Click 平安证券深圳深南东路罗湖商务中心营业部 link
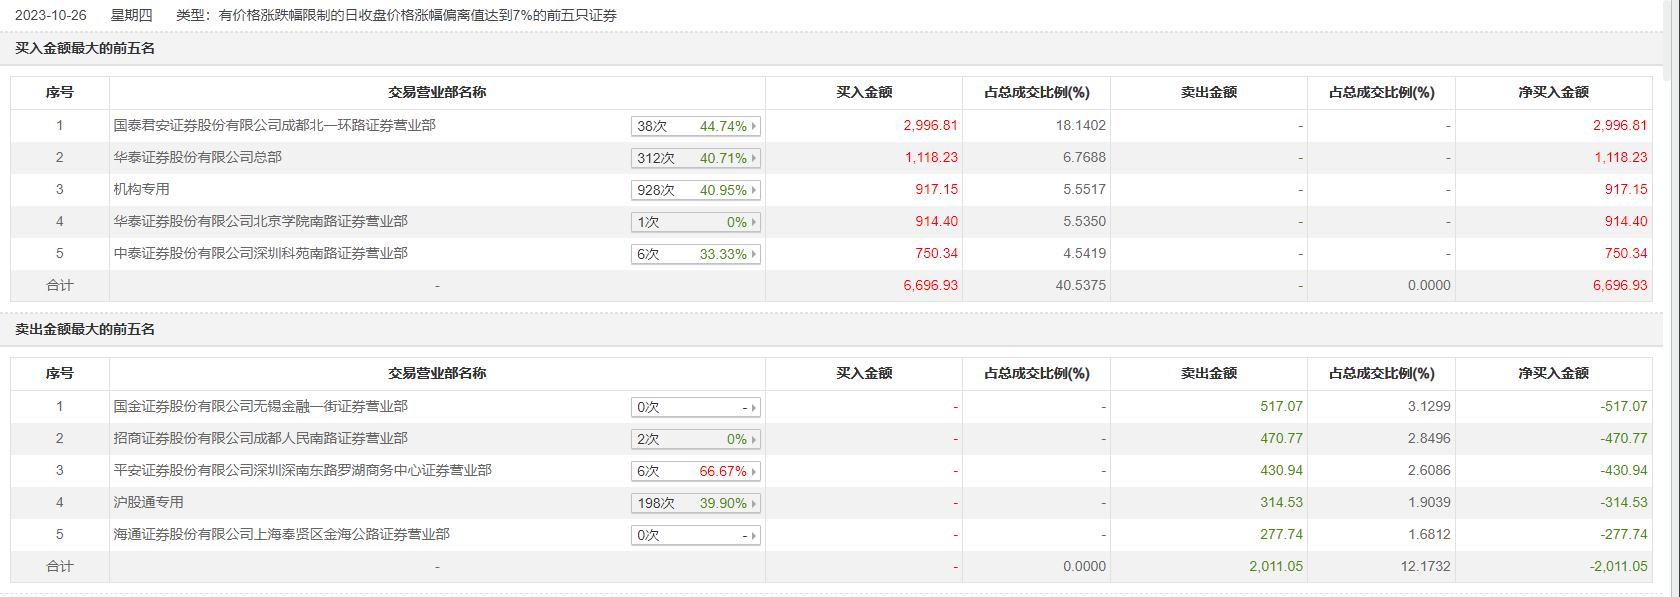The width and height of the screenshot is (1680, 597). pos(302,470)
